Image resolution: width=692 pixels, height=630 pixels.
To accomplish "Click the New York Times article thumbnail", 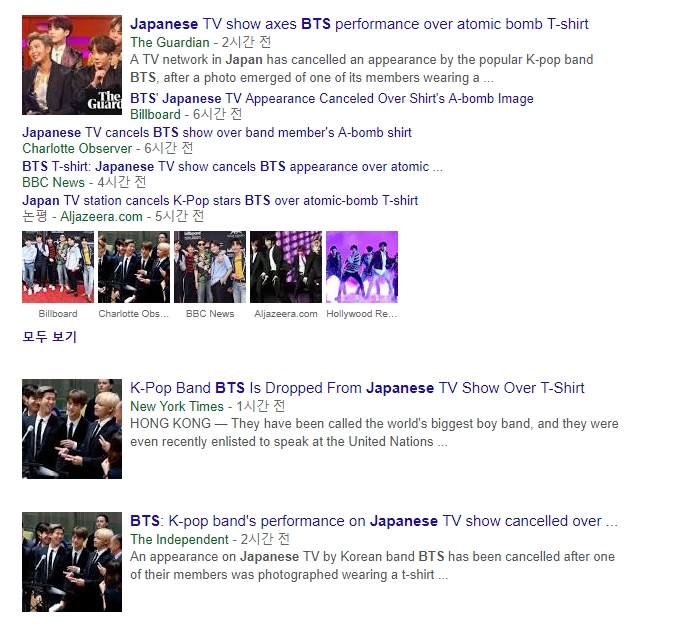I will pos(72,429).
